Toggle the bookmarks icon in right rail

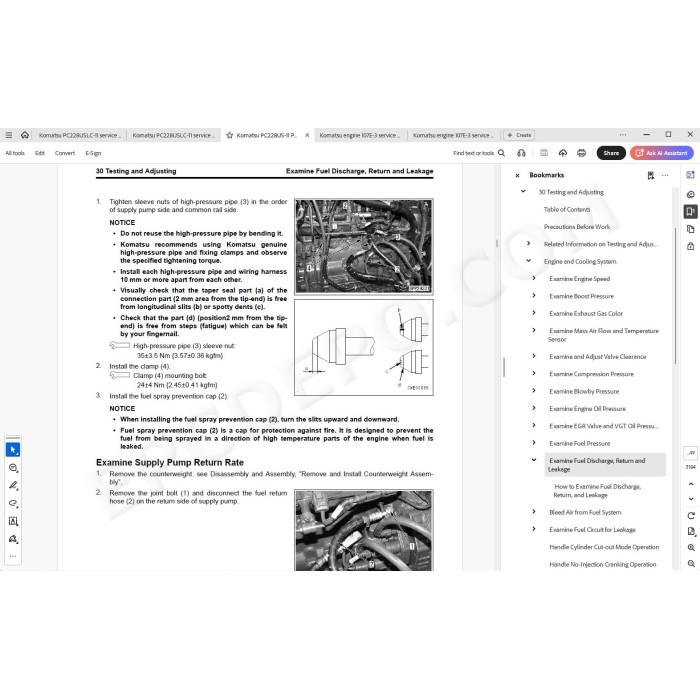[691, 212]
